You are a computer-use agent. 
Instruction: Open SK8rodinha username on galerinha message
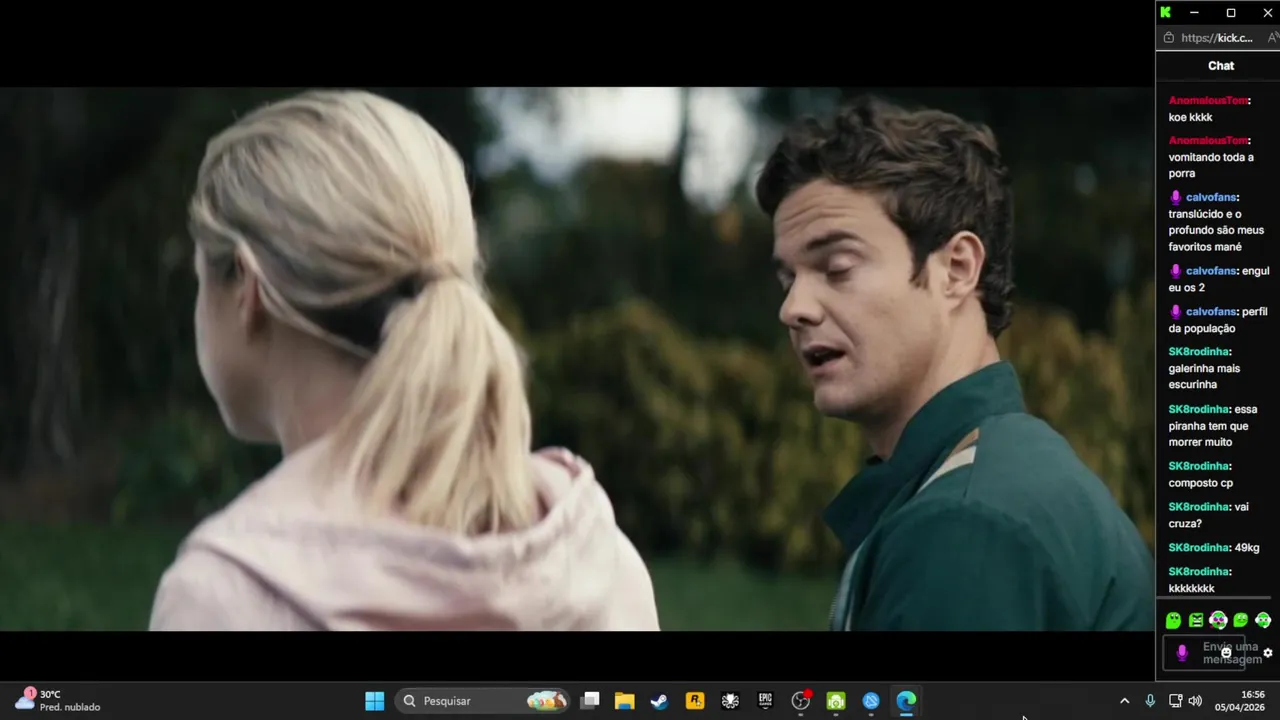pos(1198,352)
